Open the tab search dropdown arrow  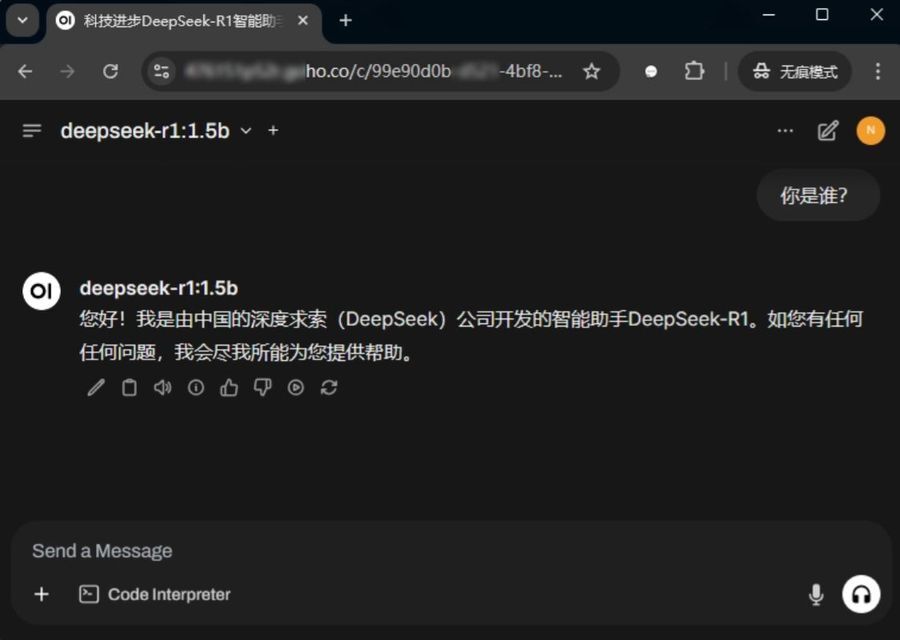22,21
